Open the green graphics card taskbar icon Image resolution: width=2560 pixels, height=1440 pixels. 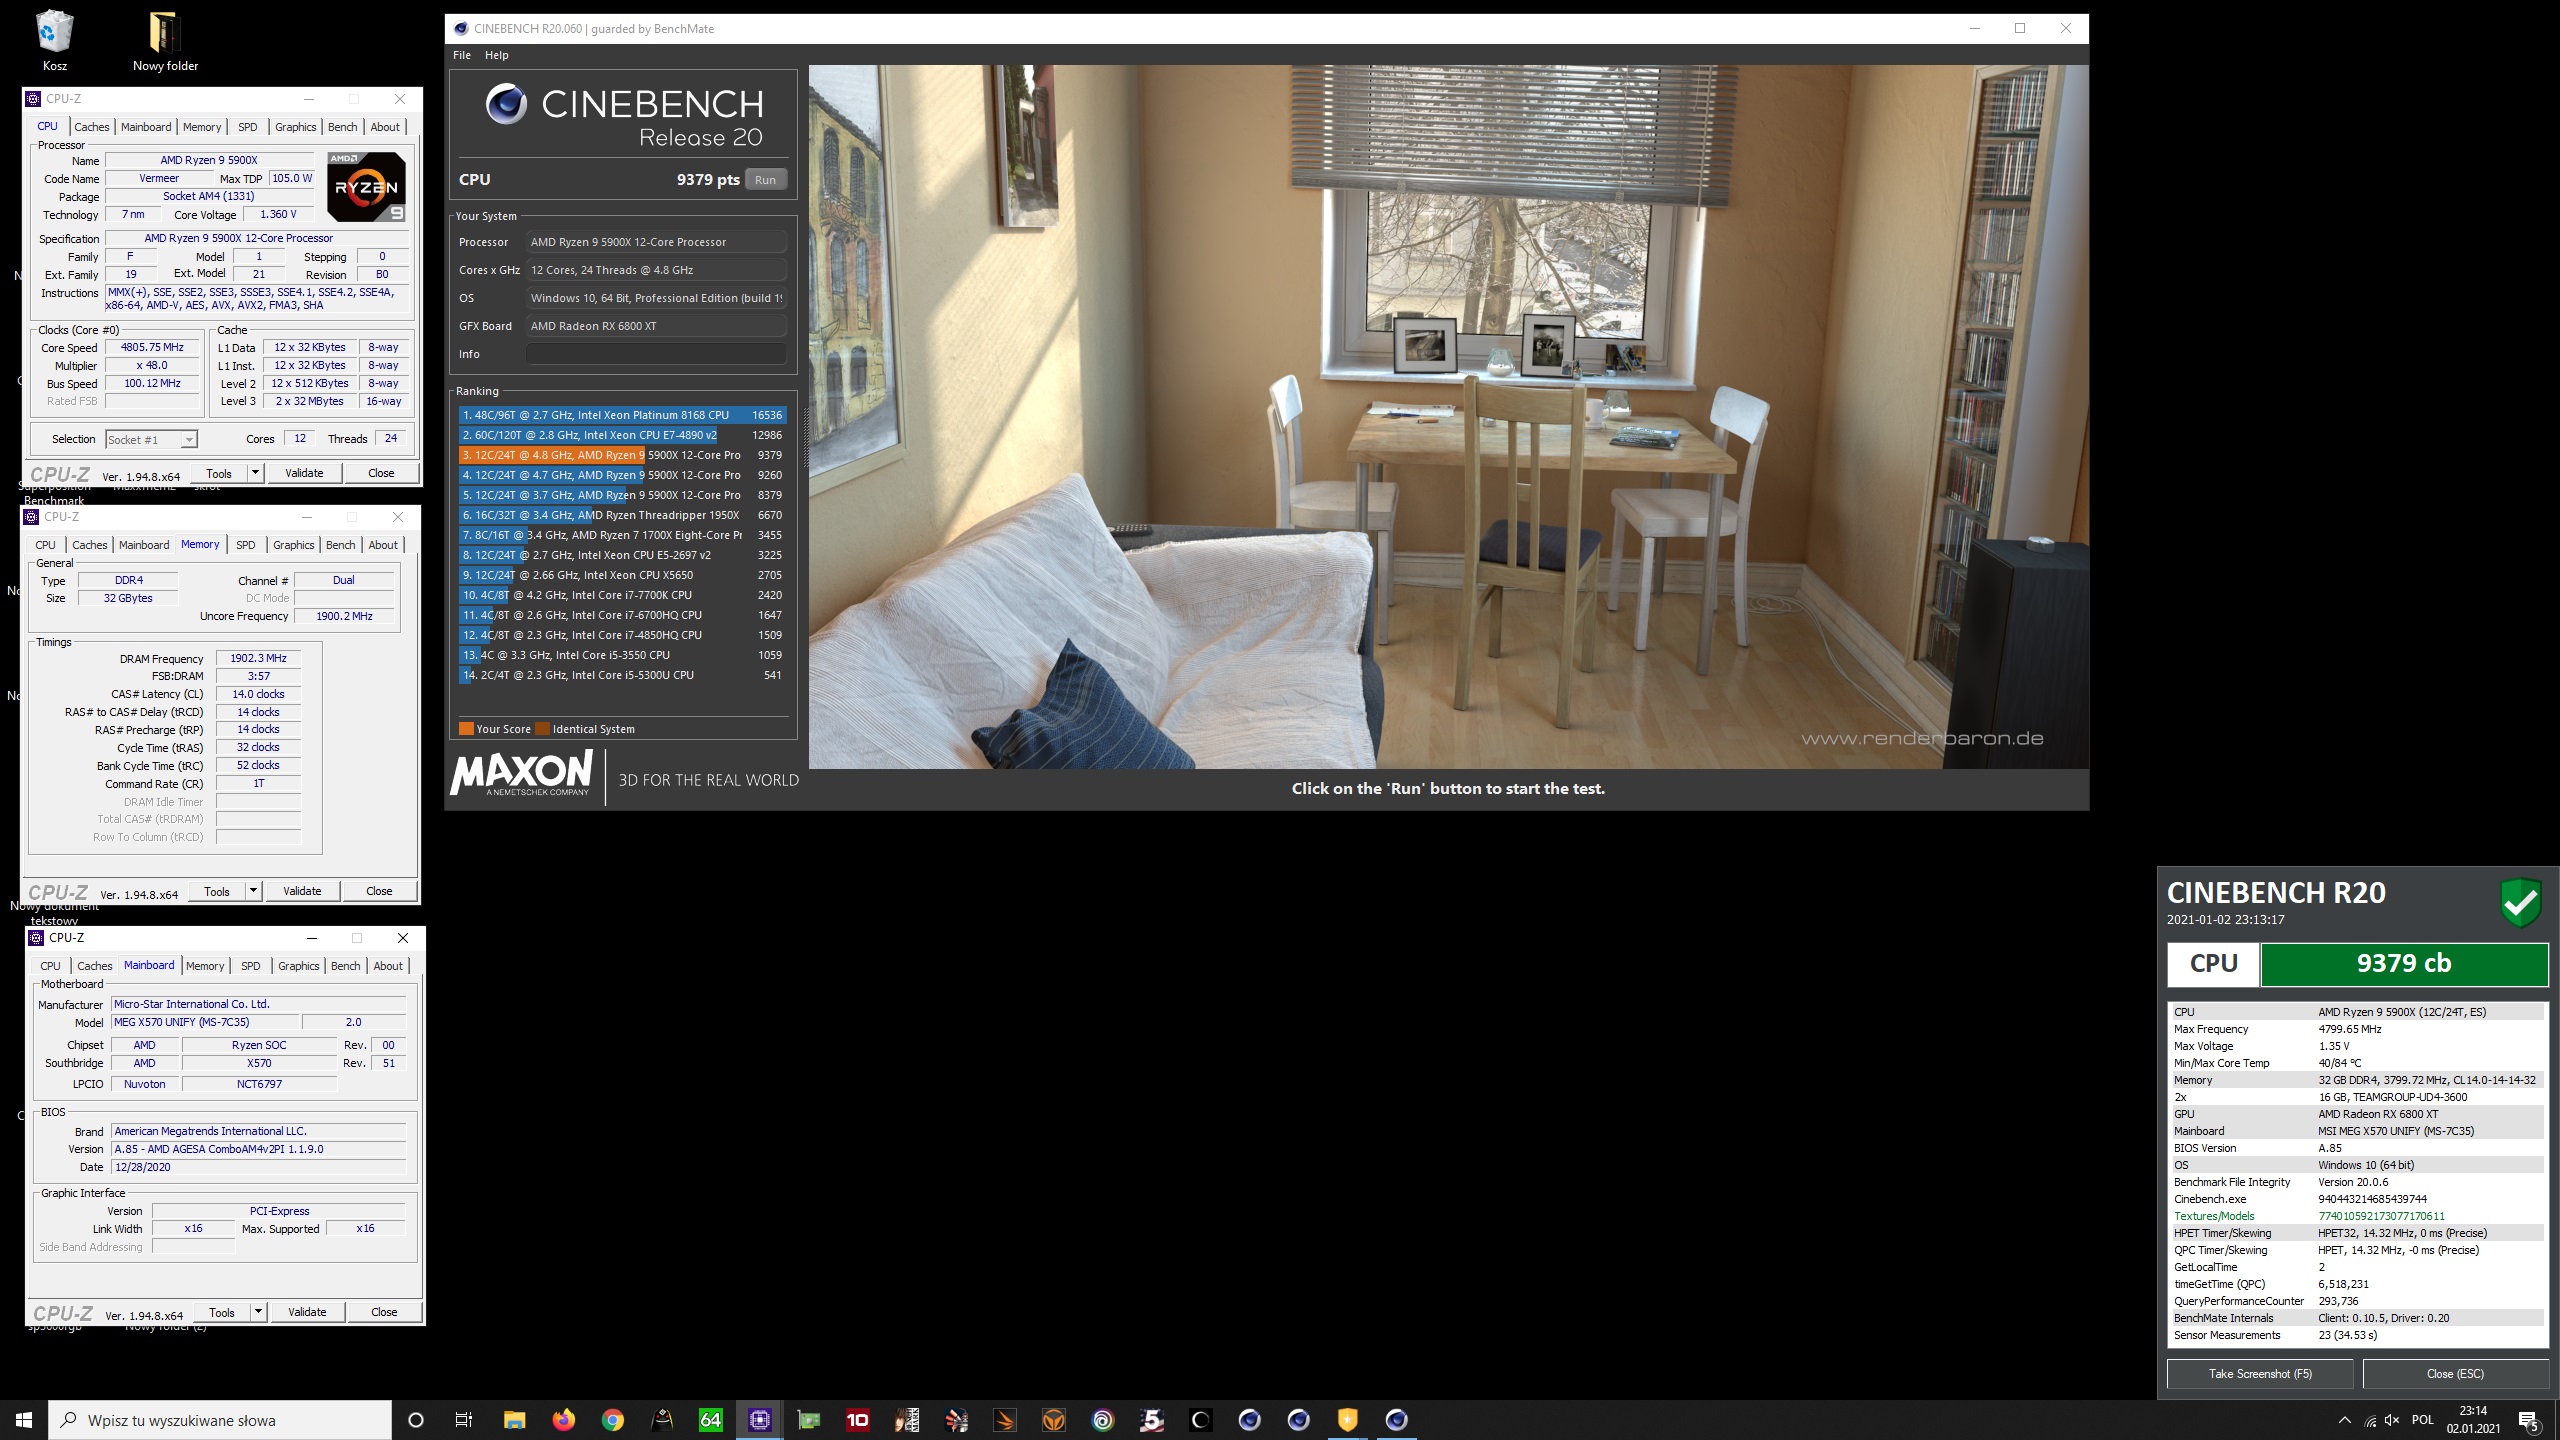pyautogui.click(x=808, y=1420)
